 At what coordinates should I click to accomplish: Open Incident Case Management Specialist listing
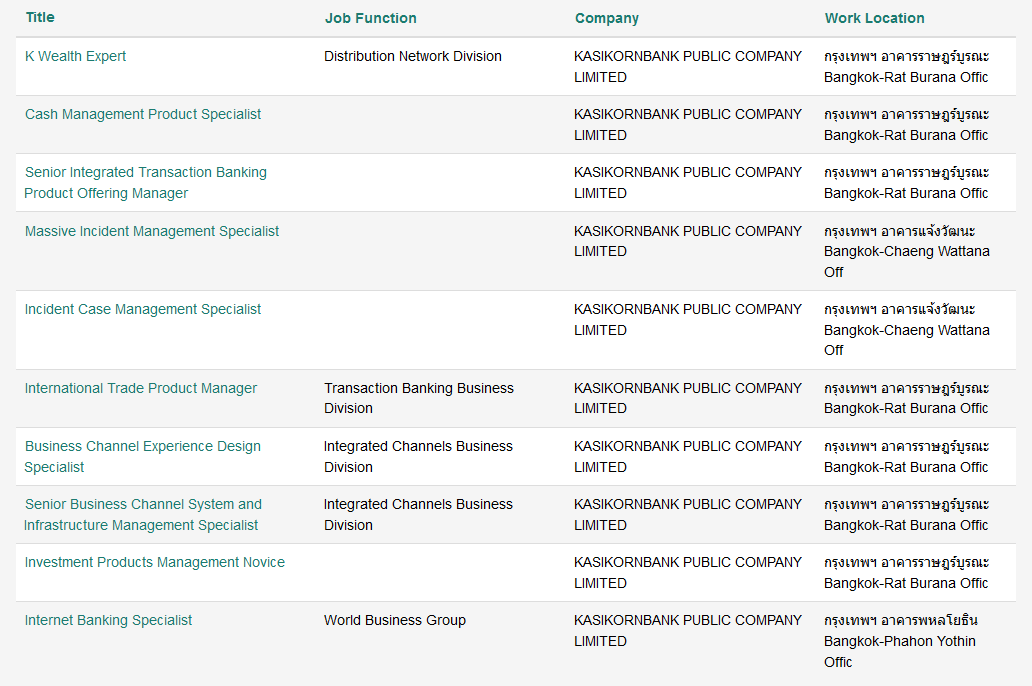pos(143,309)
